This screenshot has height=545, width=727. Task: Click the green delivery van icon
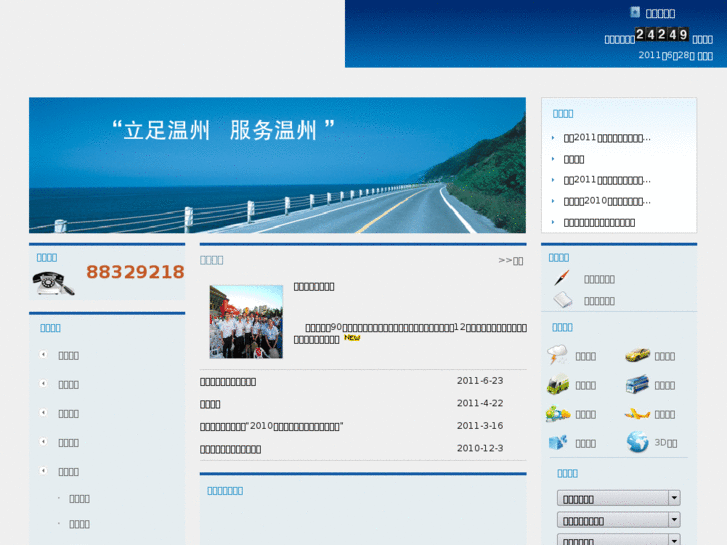[x=558, y=385]
